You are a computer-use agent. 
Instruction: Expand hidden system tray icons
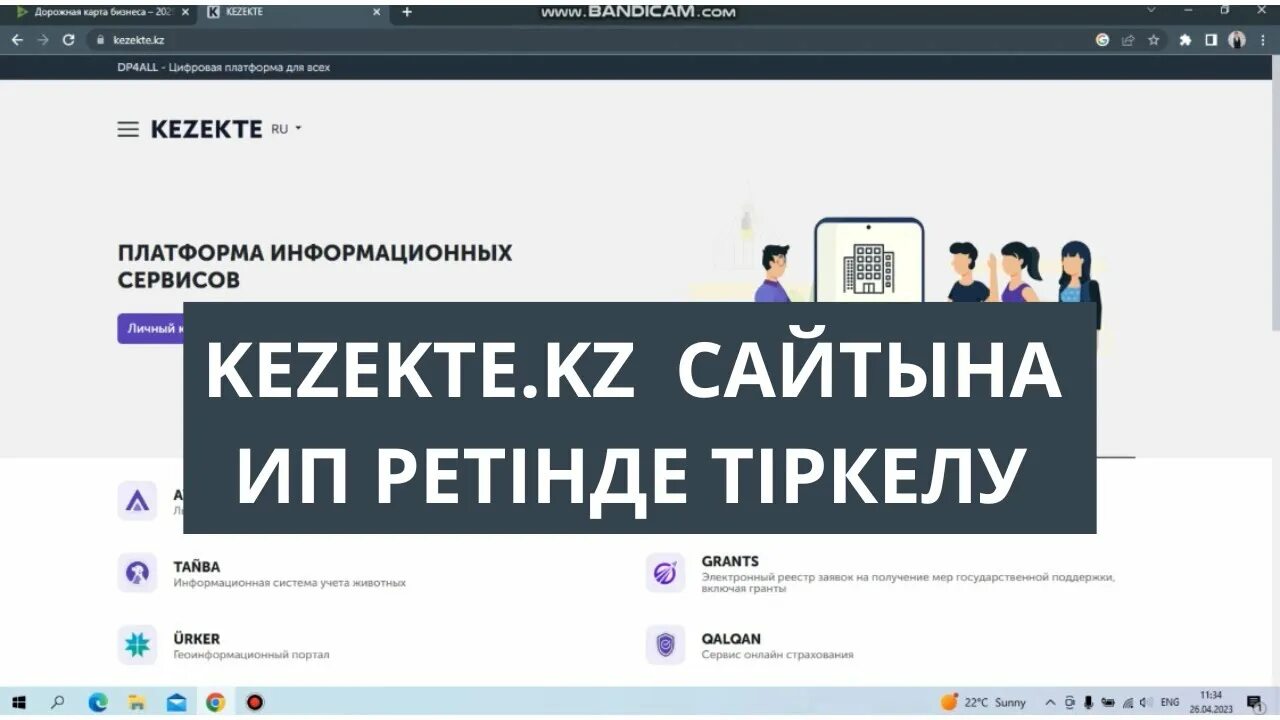(1050, 702)
